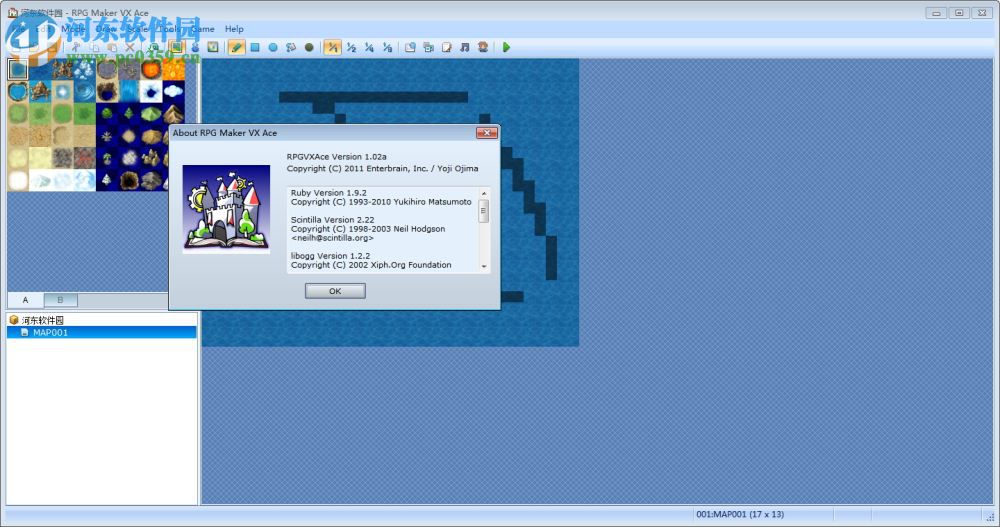The width and height of the screenshot is (1000, 527).
Task: Click the Delete X toolbar icon
Action: [x=130, y=47]
